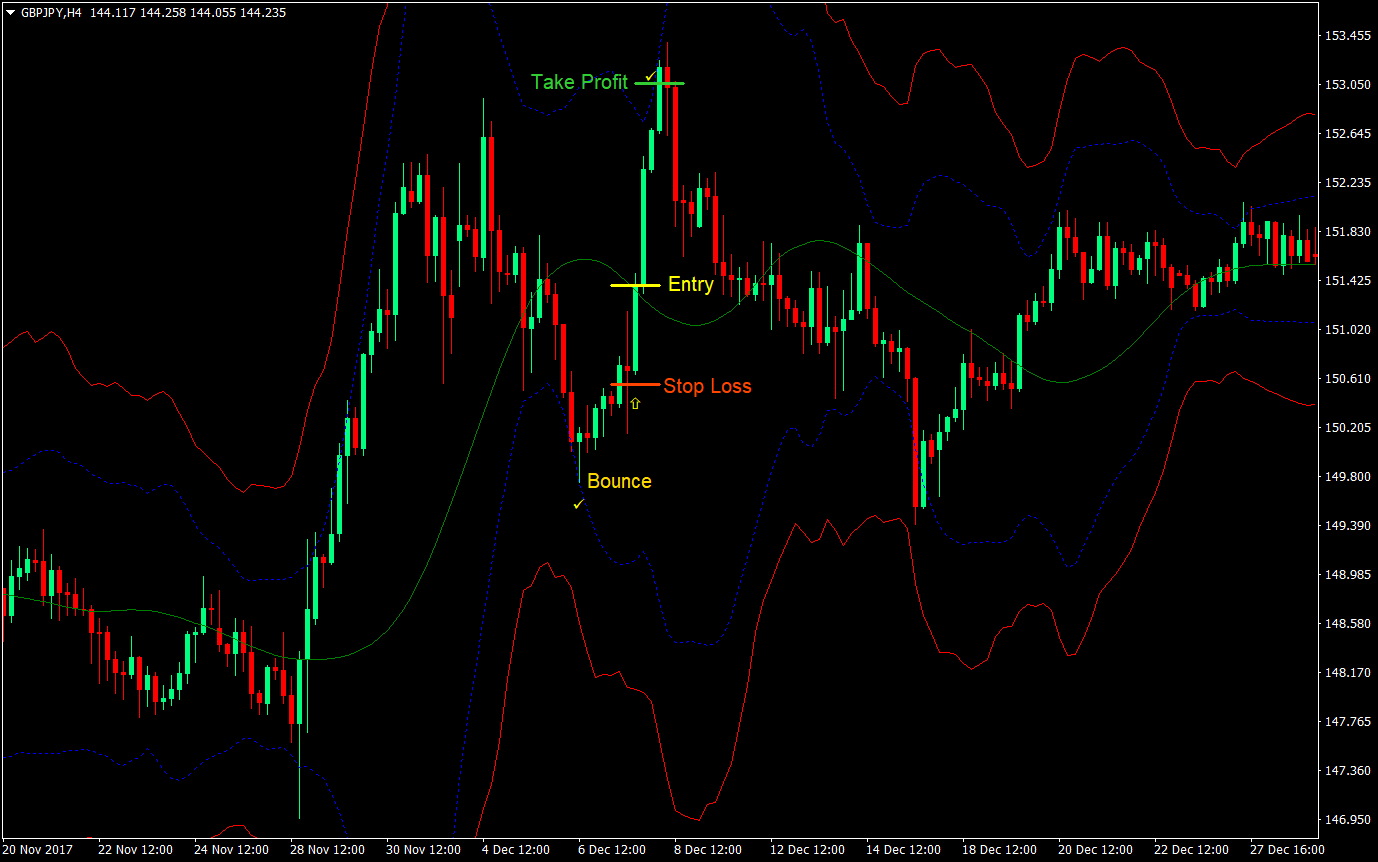This screenshot has width=1378, height=862.
Task: Click the yellow checkmark below the Bounce label
Action: pyautogui.click(x=578, y=503)
